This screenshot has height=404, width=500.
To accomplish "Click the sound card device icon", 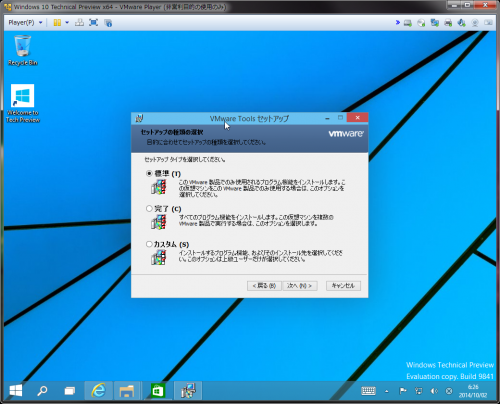I will (x=462, y=23).
